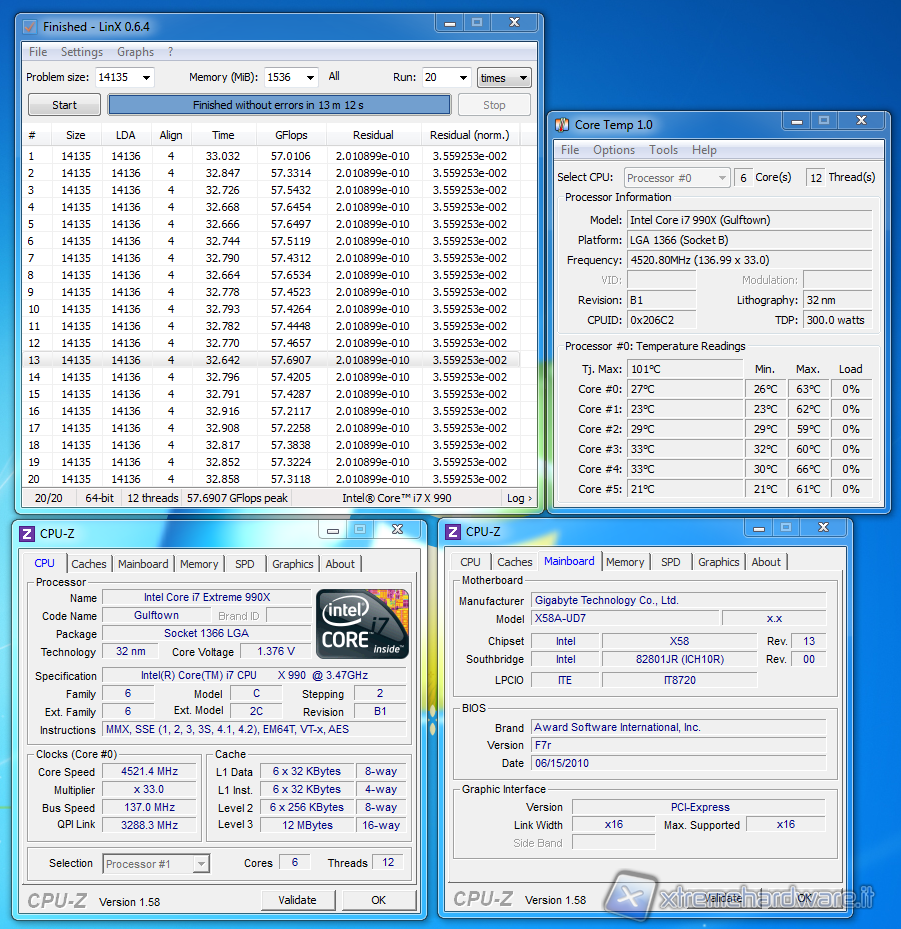Screen dimensions: 901x929
Task: Click the title bar icon of the CPU-Z window showing the CPU tab
Action: (x=28, y=532)
